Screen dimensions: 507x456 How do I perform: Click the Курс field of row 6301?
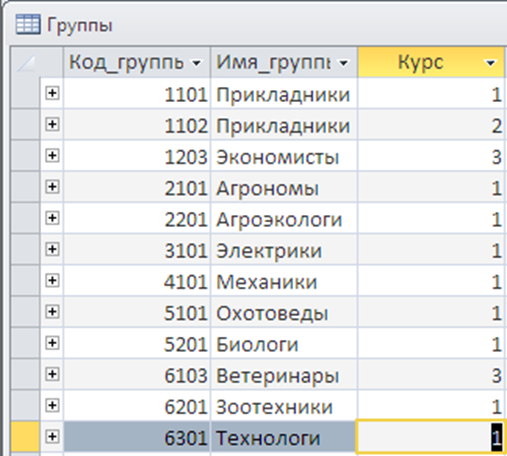(x=431, y=437)
